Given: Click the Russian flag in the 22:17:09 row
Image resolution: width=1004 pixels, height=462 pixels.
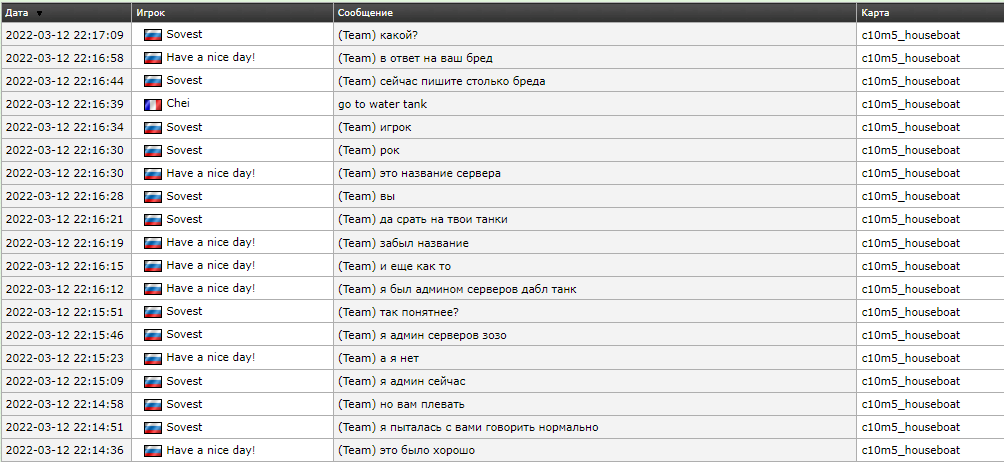Looking at the screenshot, I should point(153,34).
